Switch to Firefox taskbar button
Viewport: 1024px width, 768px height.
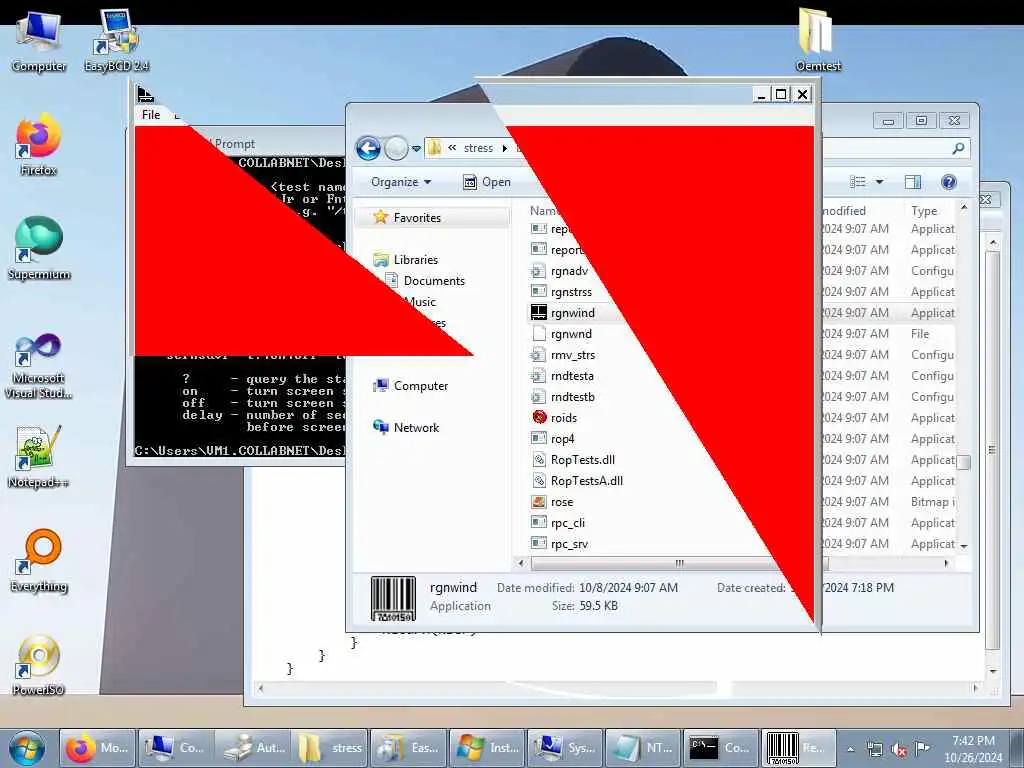pos(97,748)
